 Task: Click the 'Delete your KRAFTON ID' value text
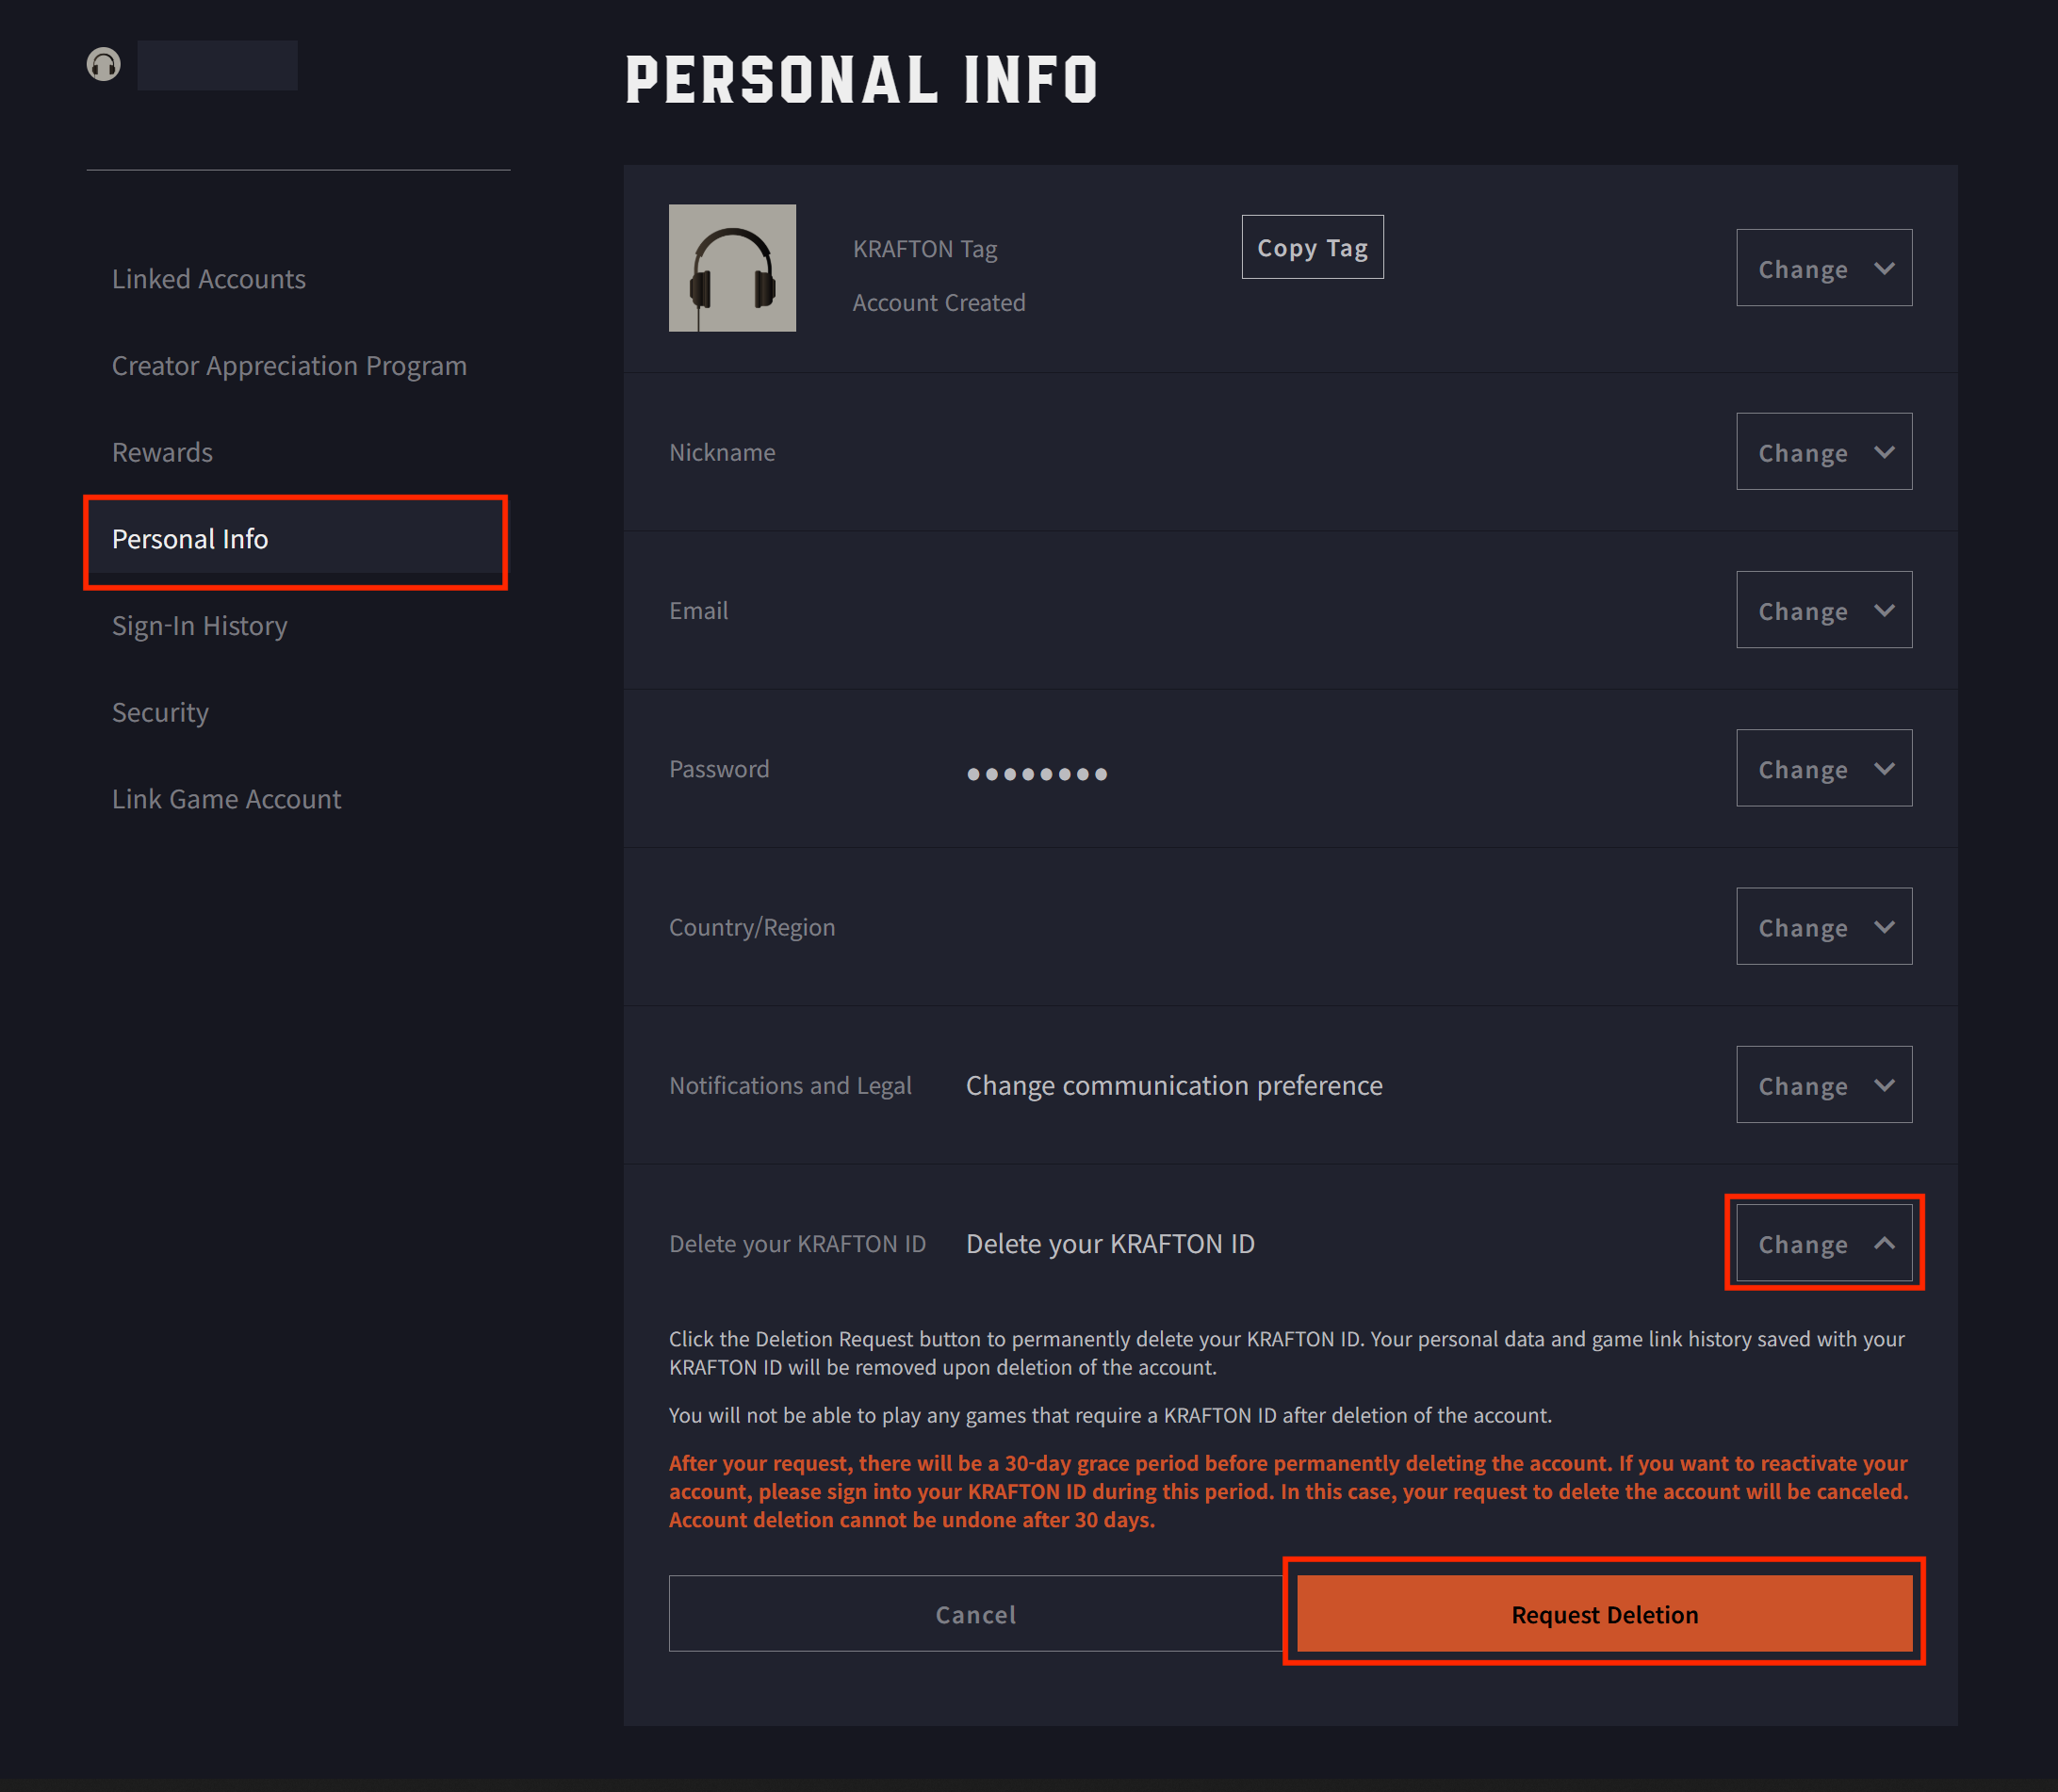pyautogui.click(x=1110, y=1244)
